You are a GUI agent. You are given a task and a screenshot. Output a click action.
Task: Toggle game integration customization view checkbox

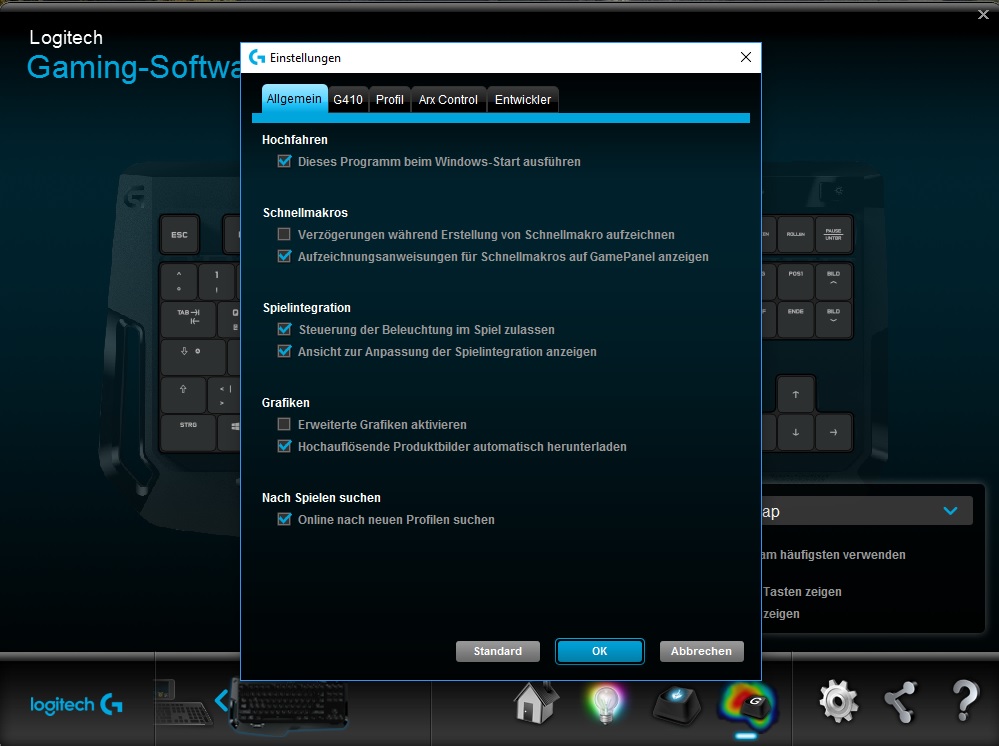point(284,351)
